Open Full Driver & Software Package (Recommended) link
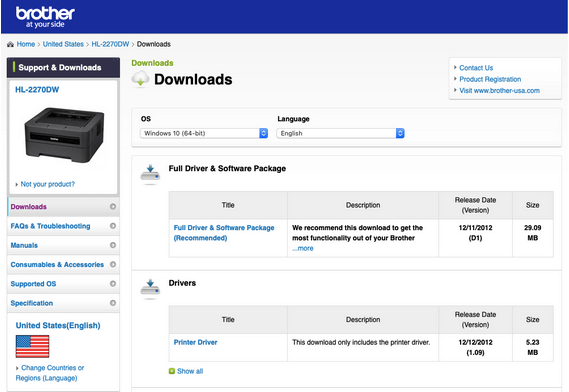Image resolution: width=569 pixels, height=392 pixels. pyautogui.click(x=224, y=233)
